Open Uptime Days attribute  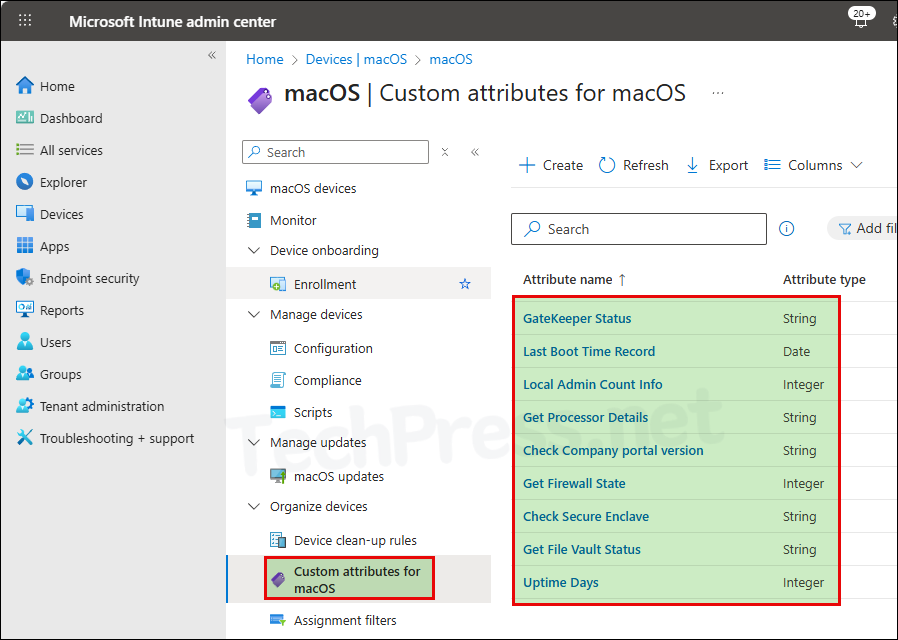[561, 582]
